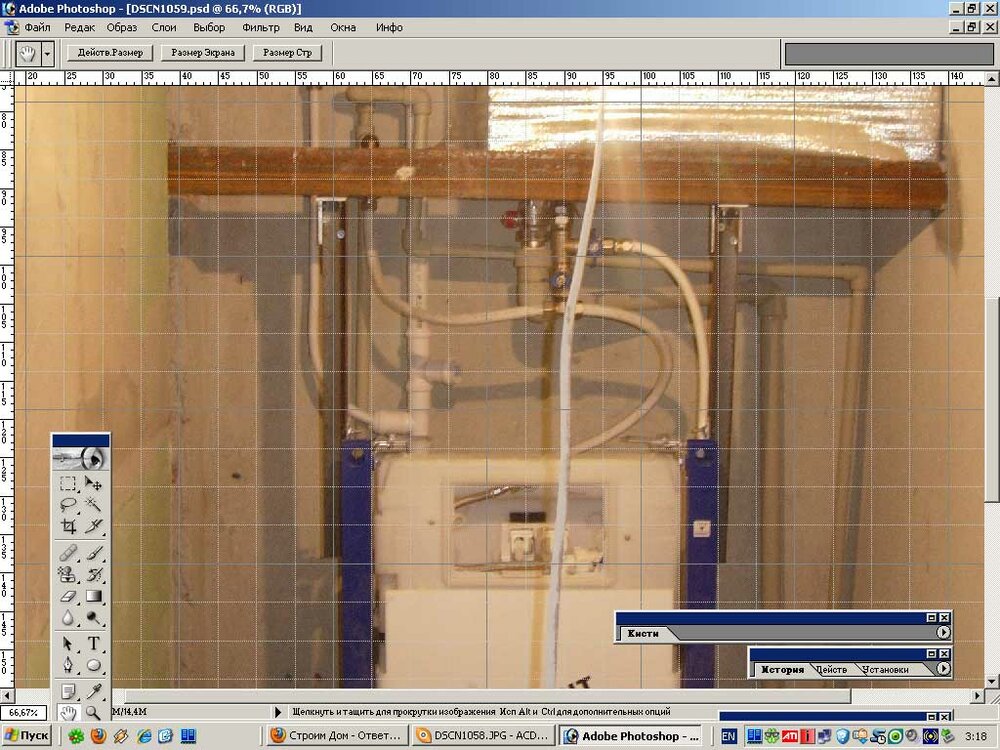Open the Фильтр menu
The height and width of the screenshot is (750, 1000).
[261, 27]
